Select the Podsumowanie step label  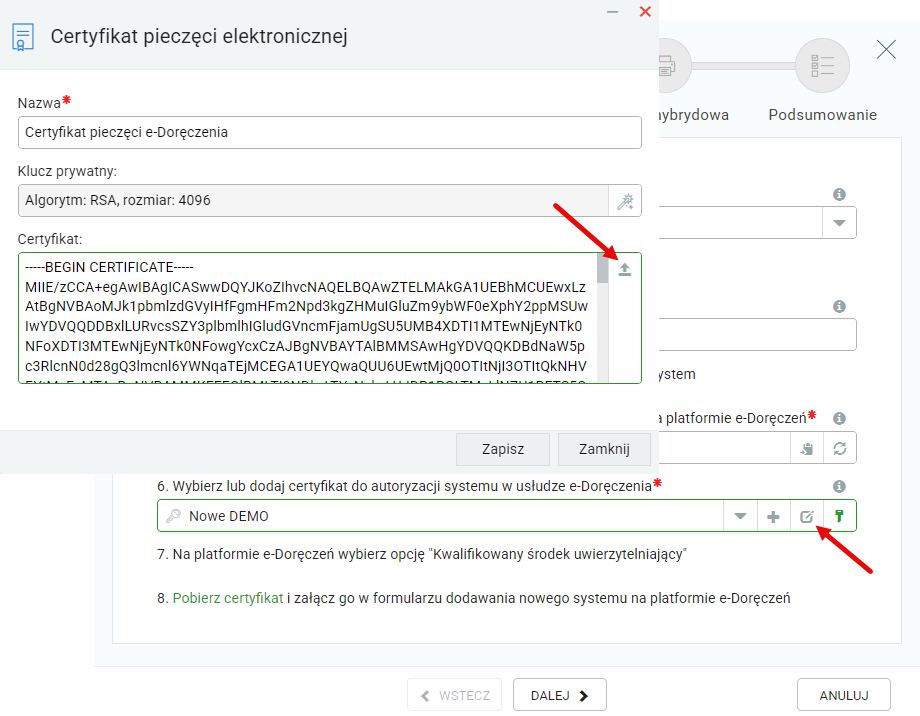823,115
